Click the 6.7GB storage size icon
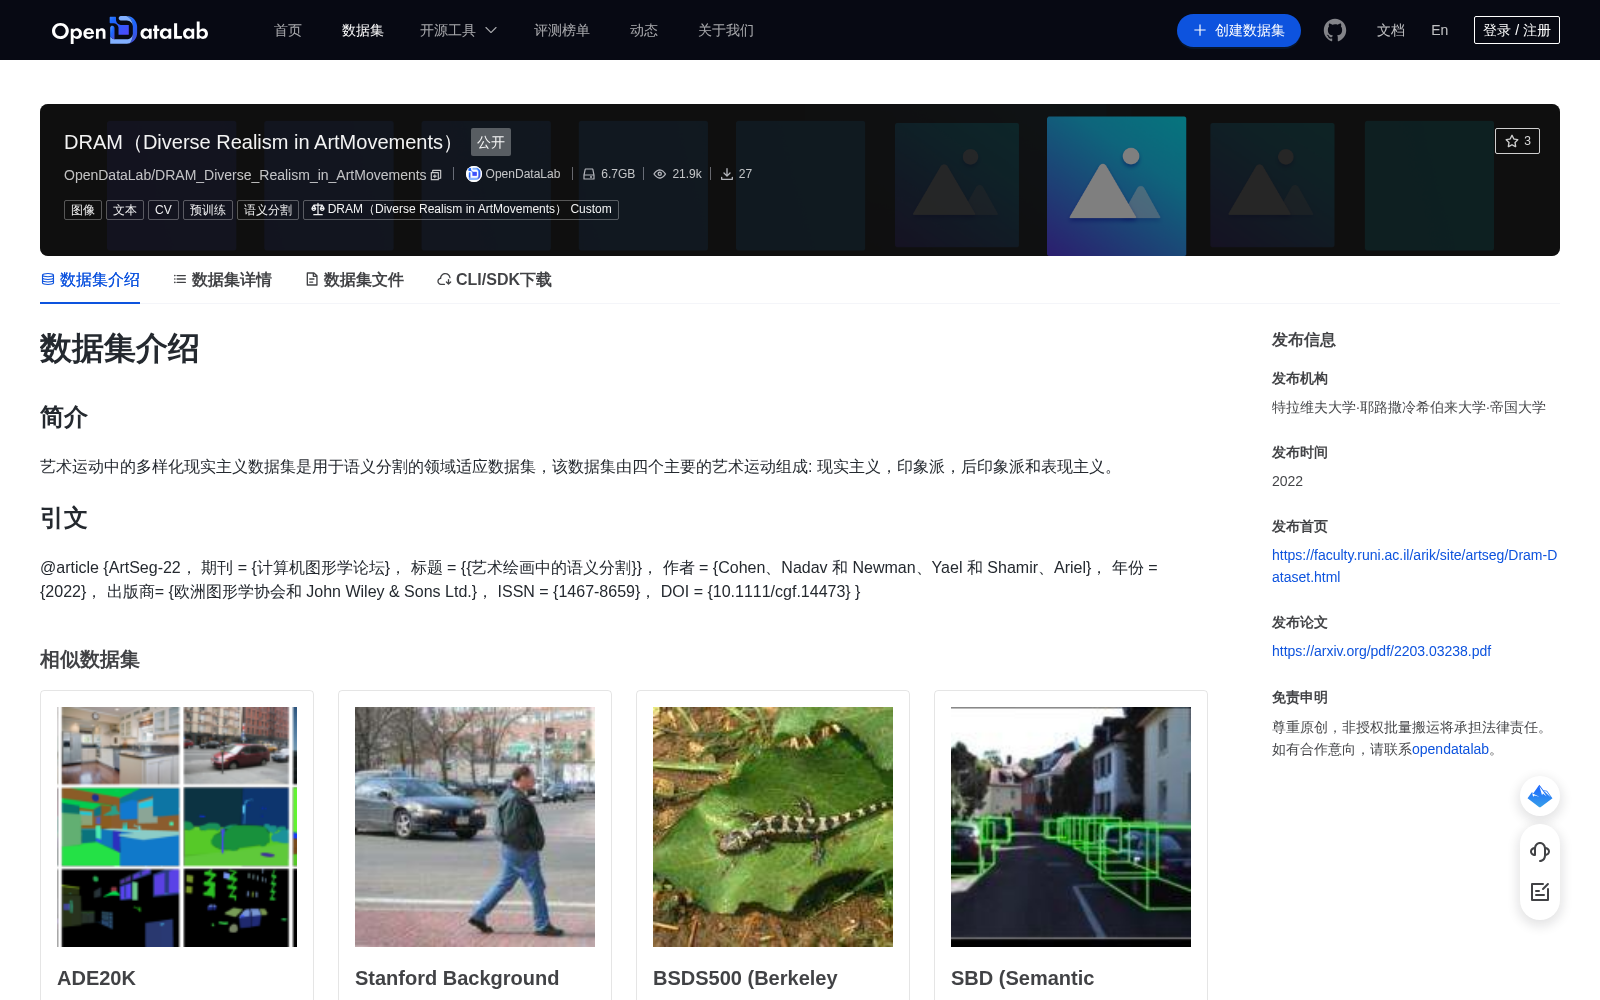 point(589,174)
